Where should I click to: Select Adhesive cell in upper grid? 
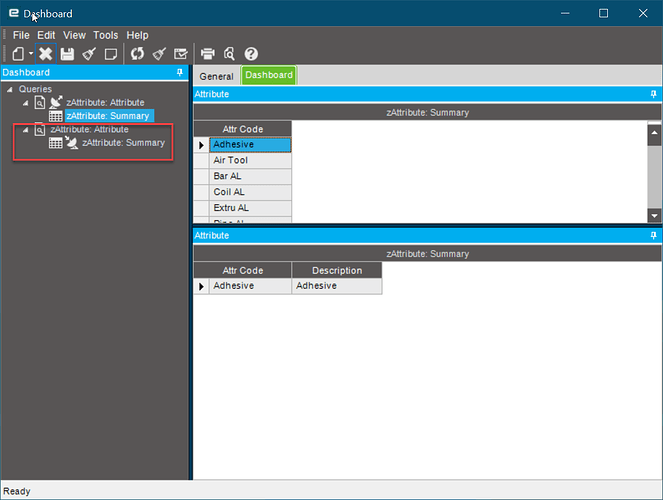(250, 145)
